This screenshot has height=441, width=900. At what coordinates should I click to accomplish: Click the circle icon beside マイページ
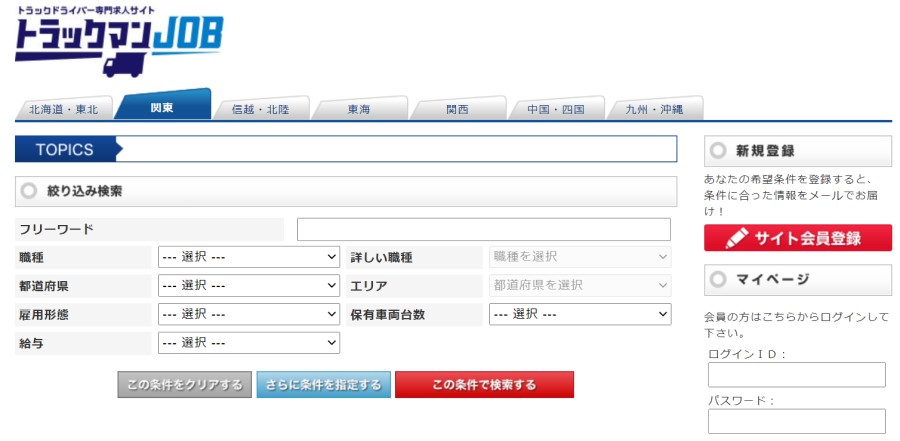pyautogui.click(x=717, y=279)
